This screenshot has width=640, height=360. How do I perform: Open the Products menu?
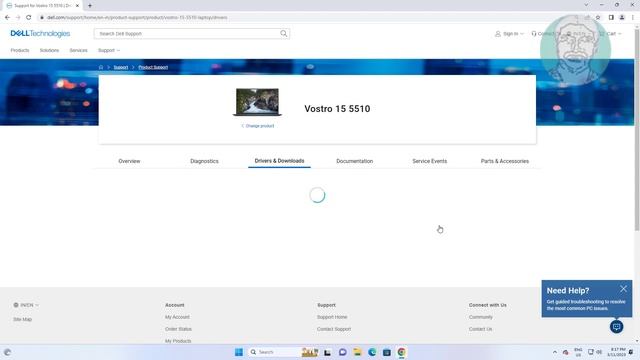coord(20,50)
